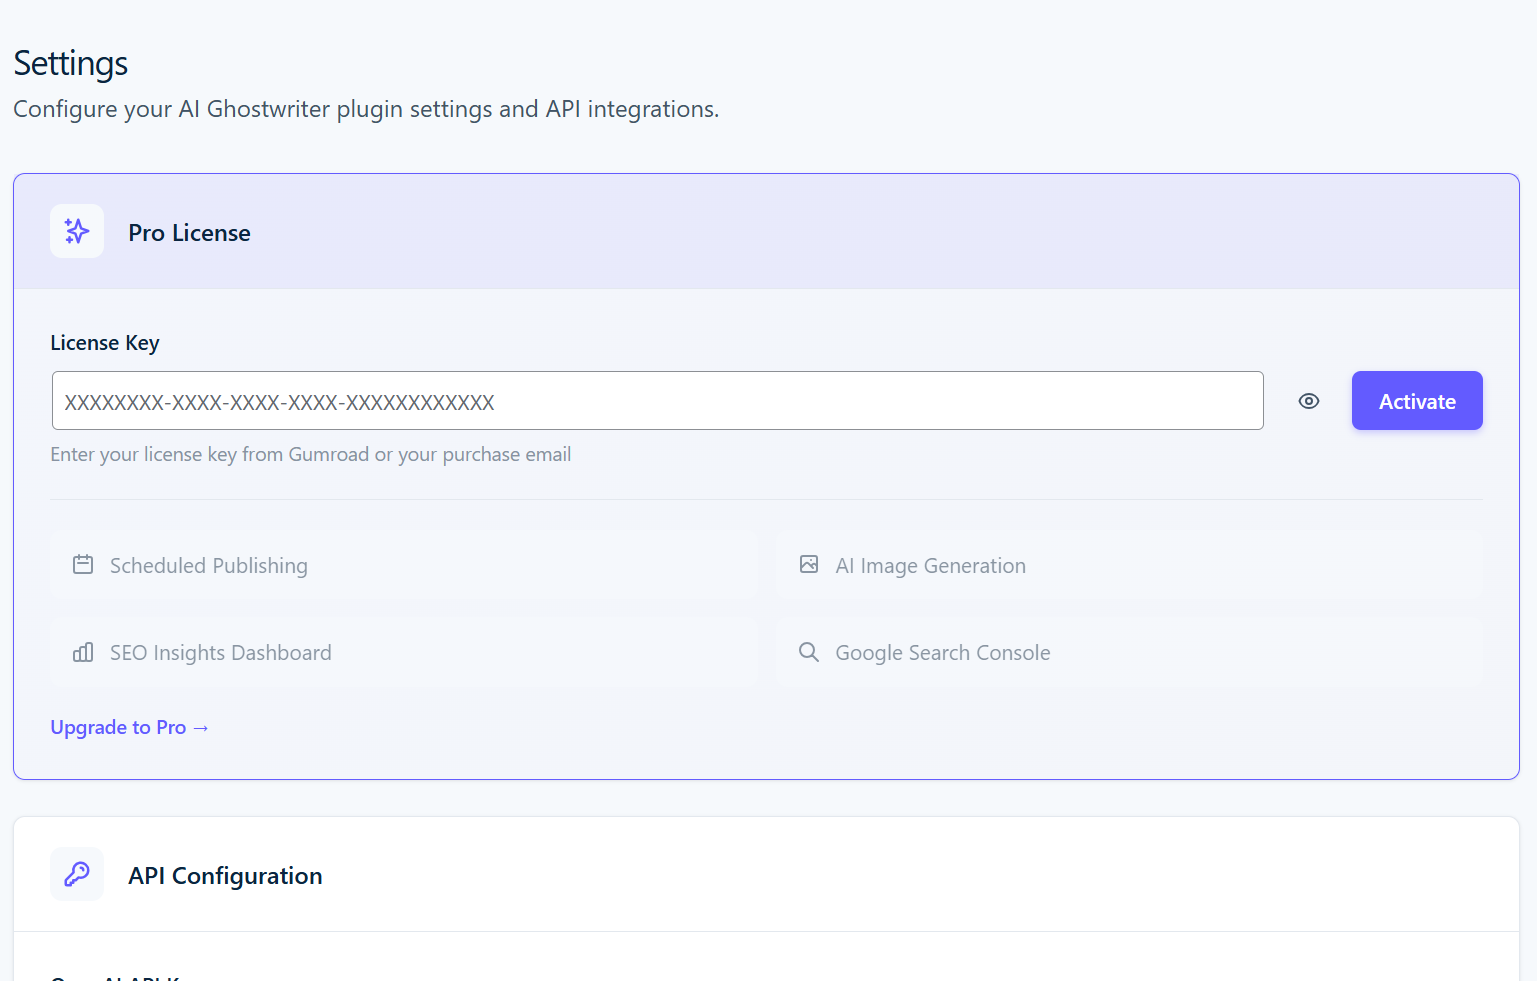
Task: Toggle license key visibility eye icon
Action: [x=1309, y=401]
